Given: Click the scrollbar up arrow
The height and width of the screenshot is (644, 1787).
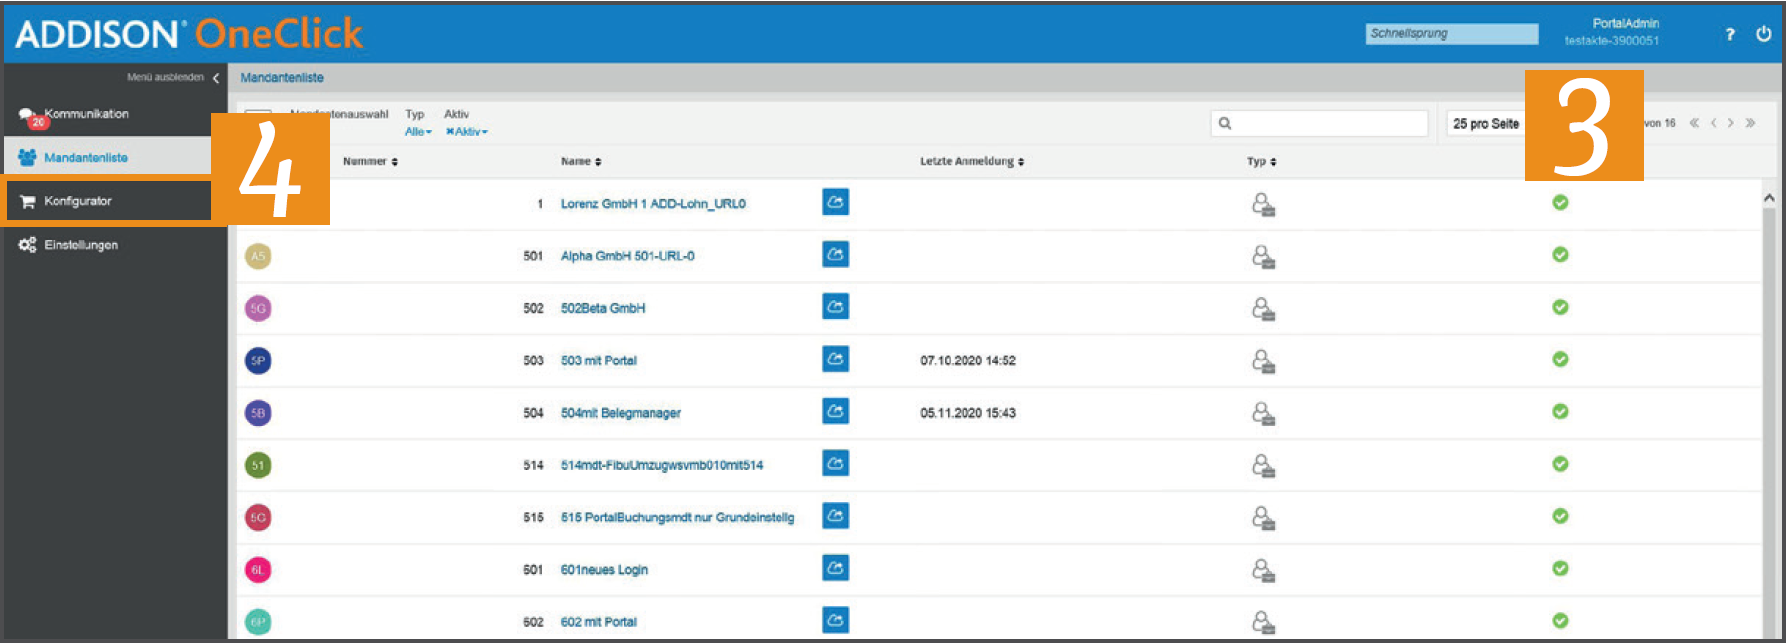Looking at the screenshot, I should 1769,198.
